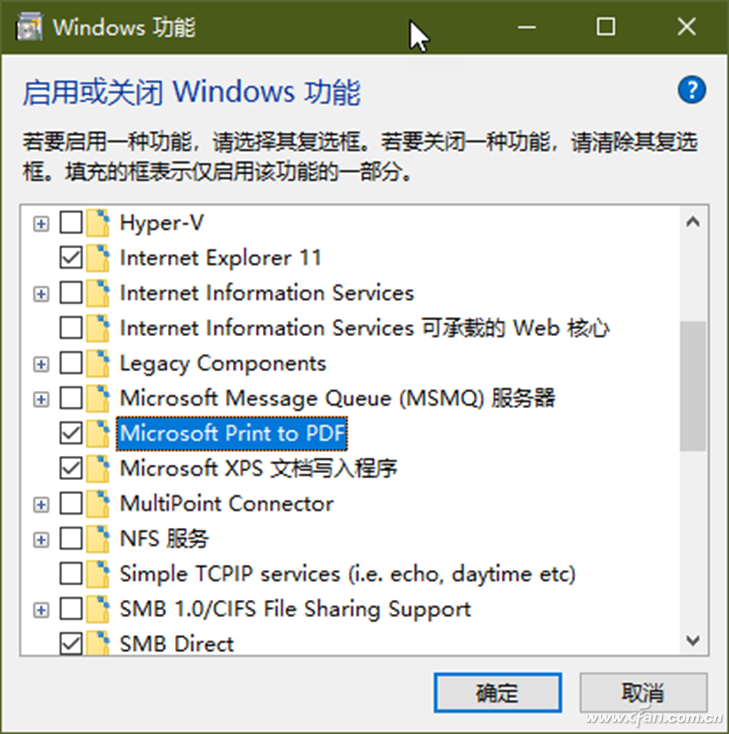Select the Microsoft XPS 文档写入程序 item
The width and height of the screenshot is (729, 734).
258,469
